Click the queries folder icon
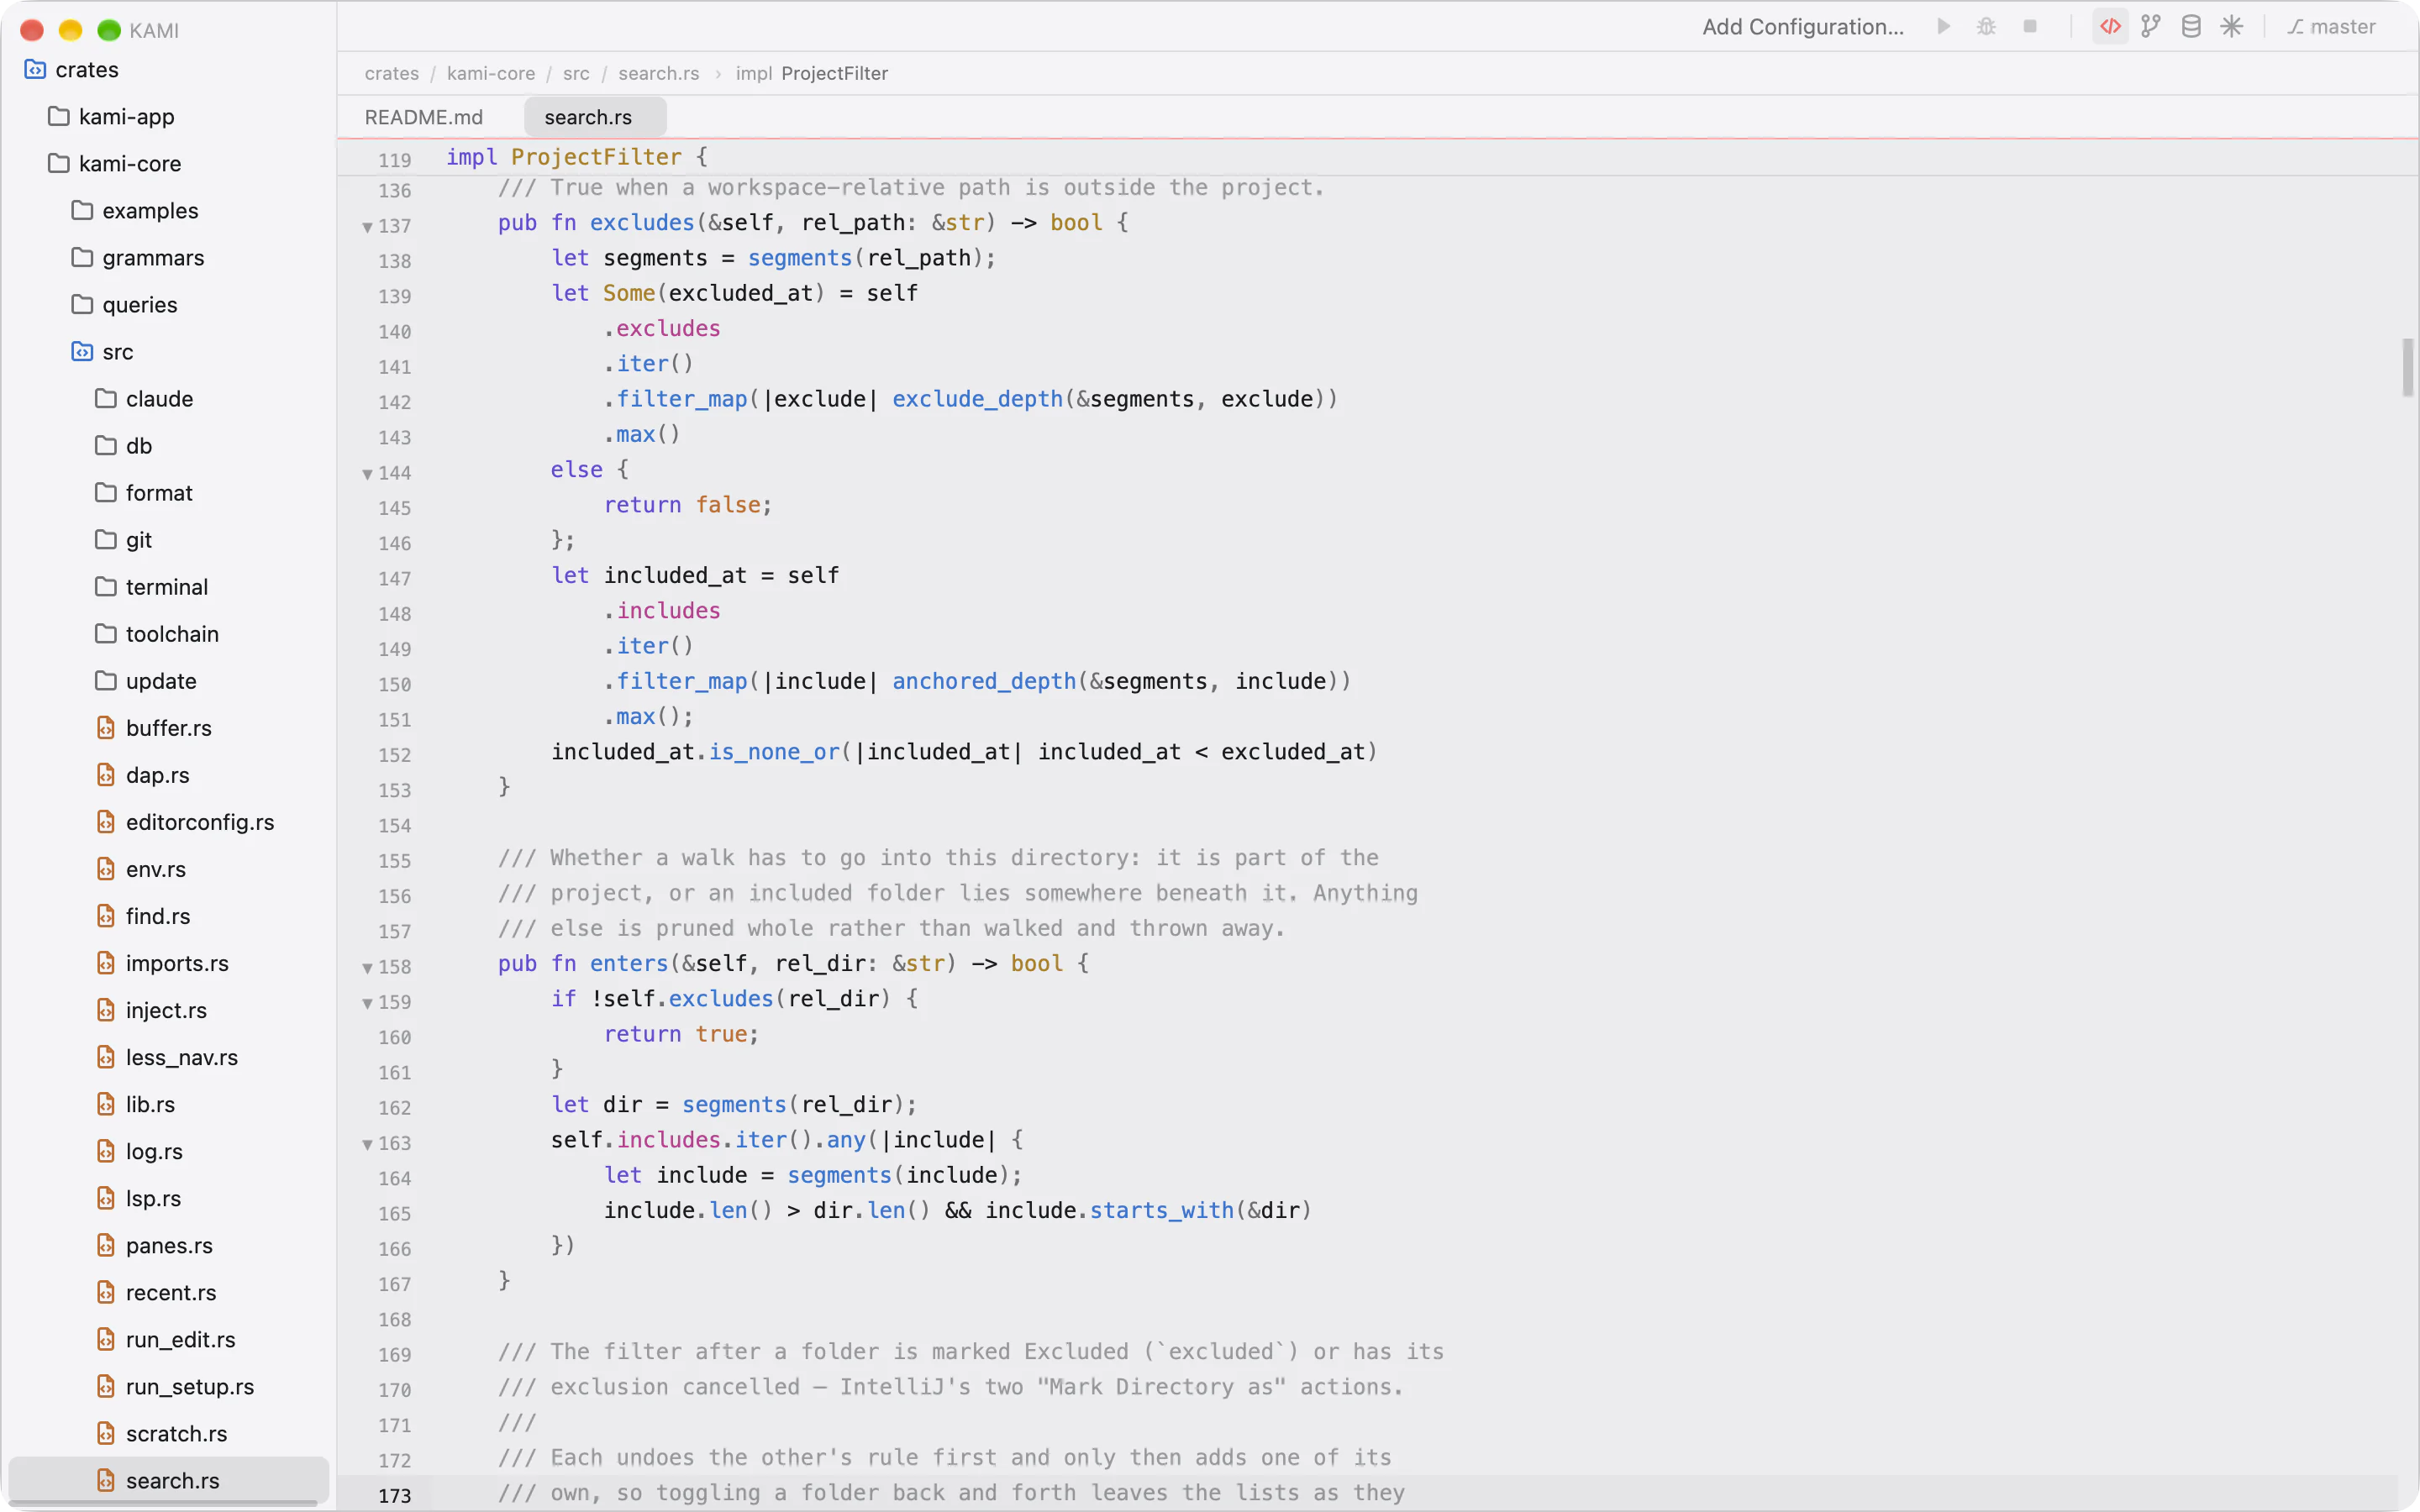 click(x=82, y=305)
